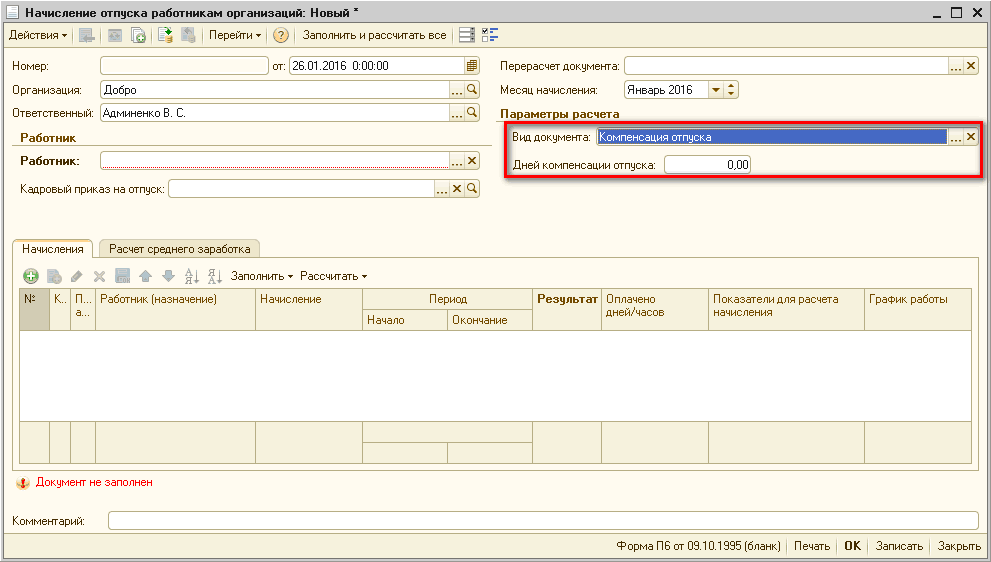Image resolution: width=991 pixels, height=562 pixels.
Task: Click Заполнить и рассчитать все button
Action: 374,35
